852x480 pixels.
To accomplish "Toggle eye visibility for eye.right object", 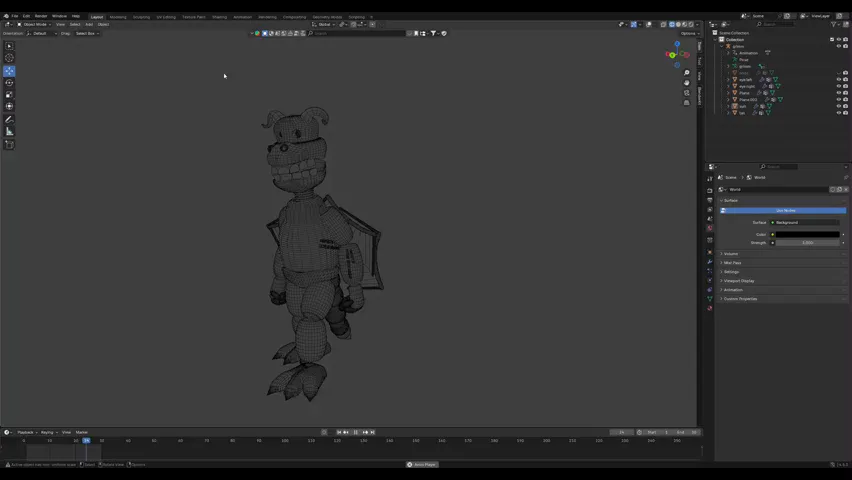I will coord(838,86).
